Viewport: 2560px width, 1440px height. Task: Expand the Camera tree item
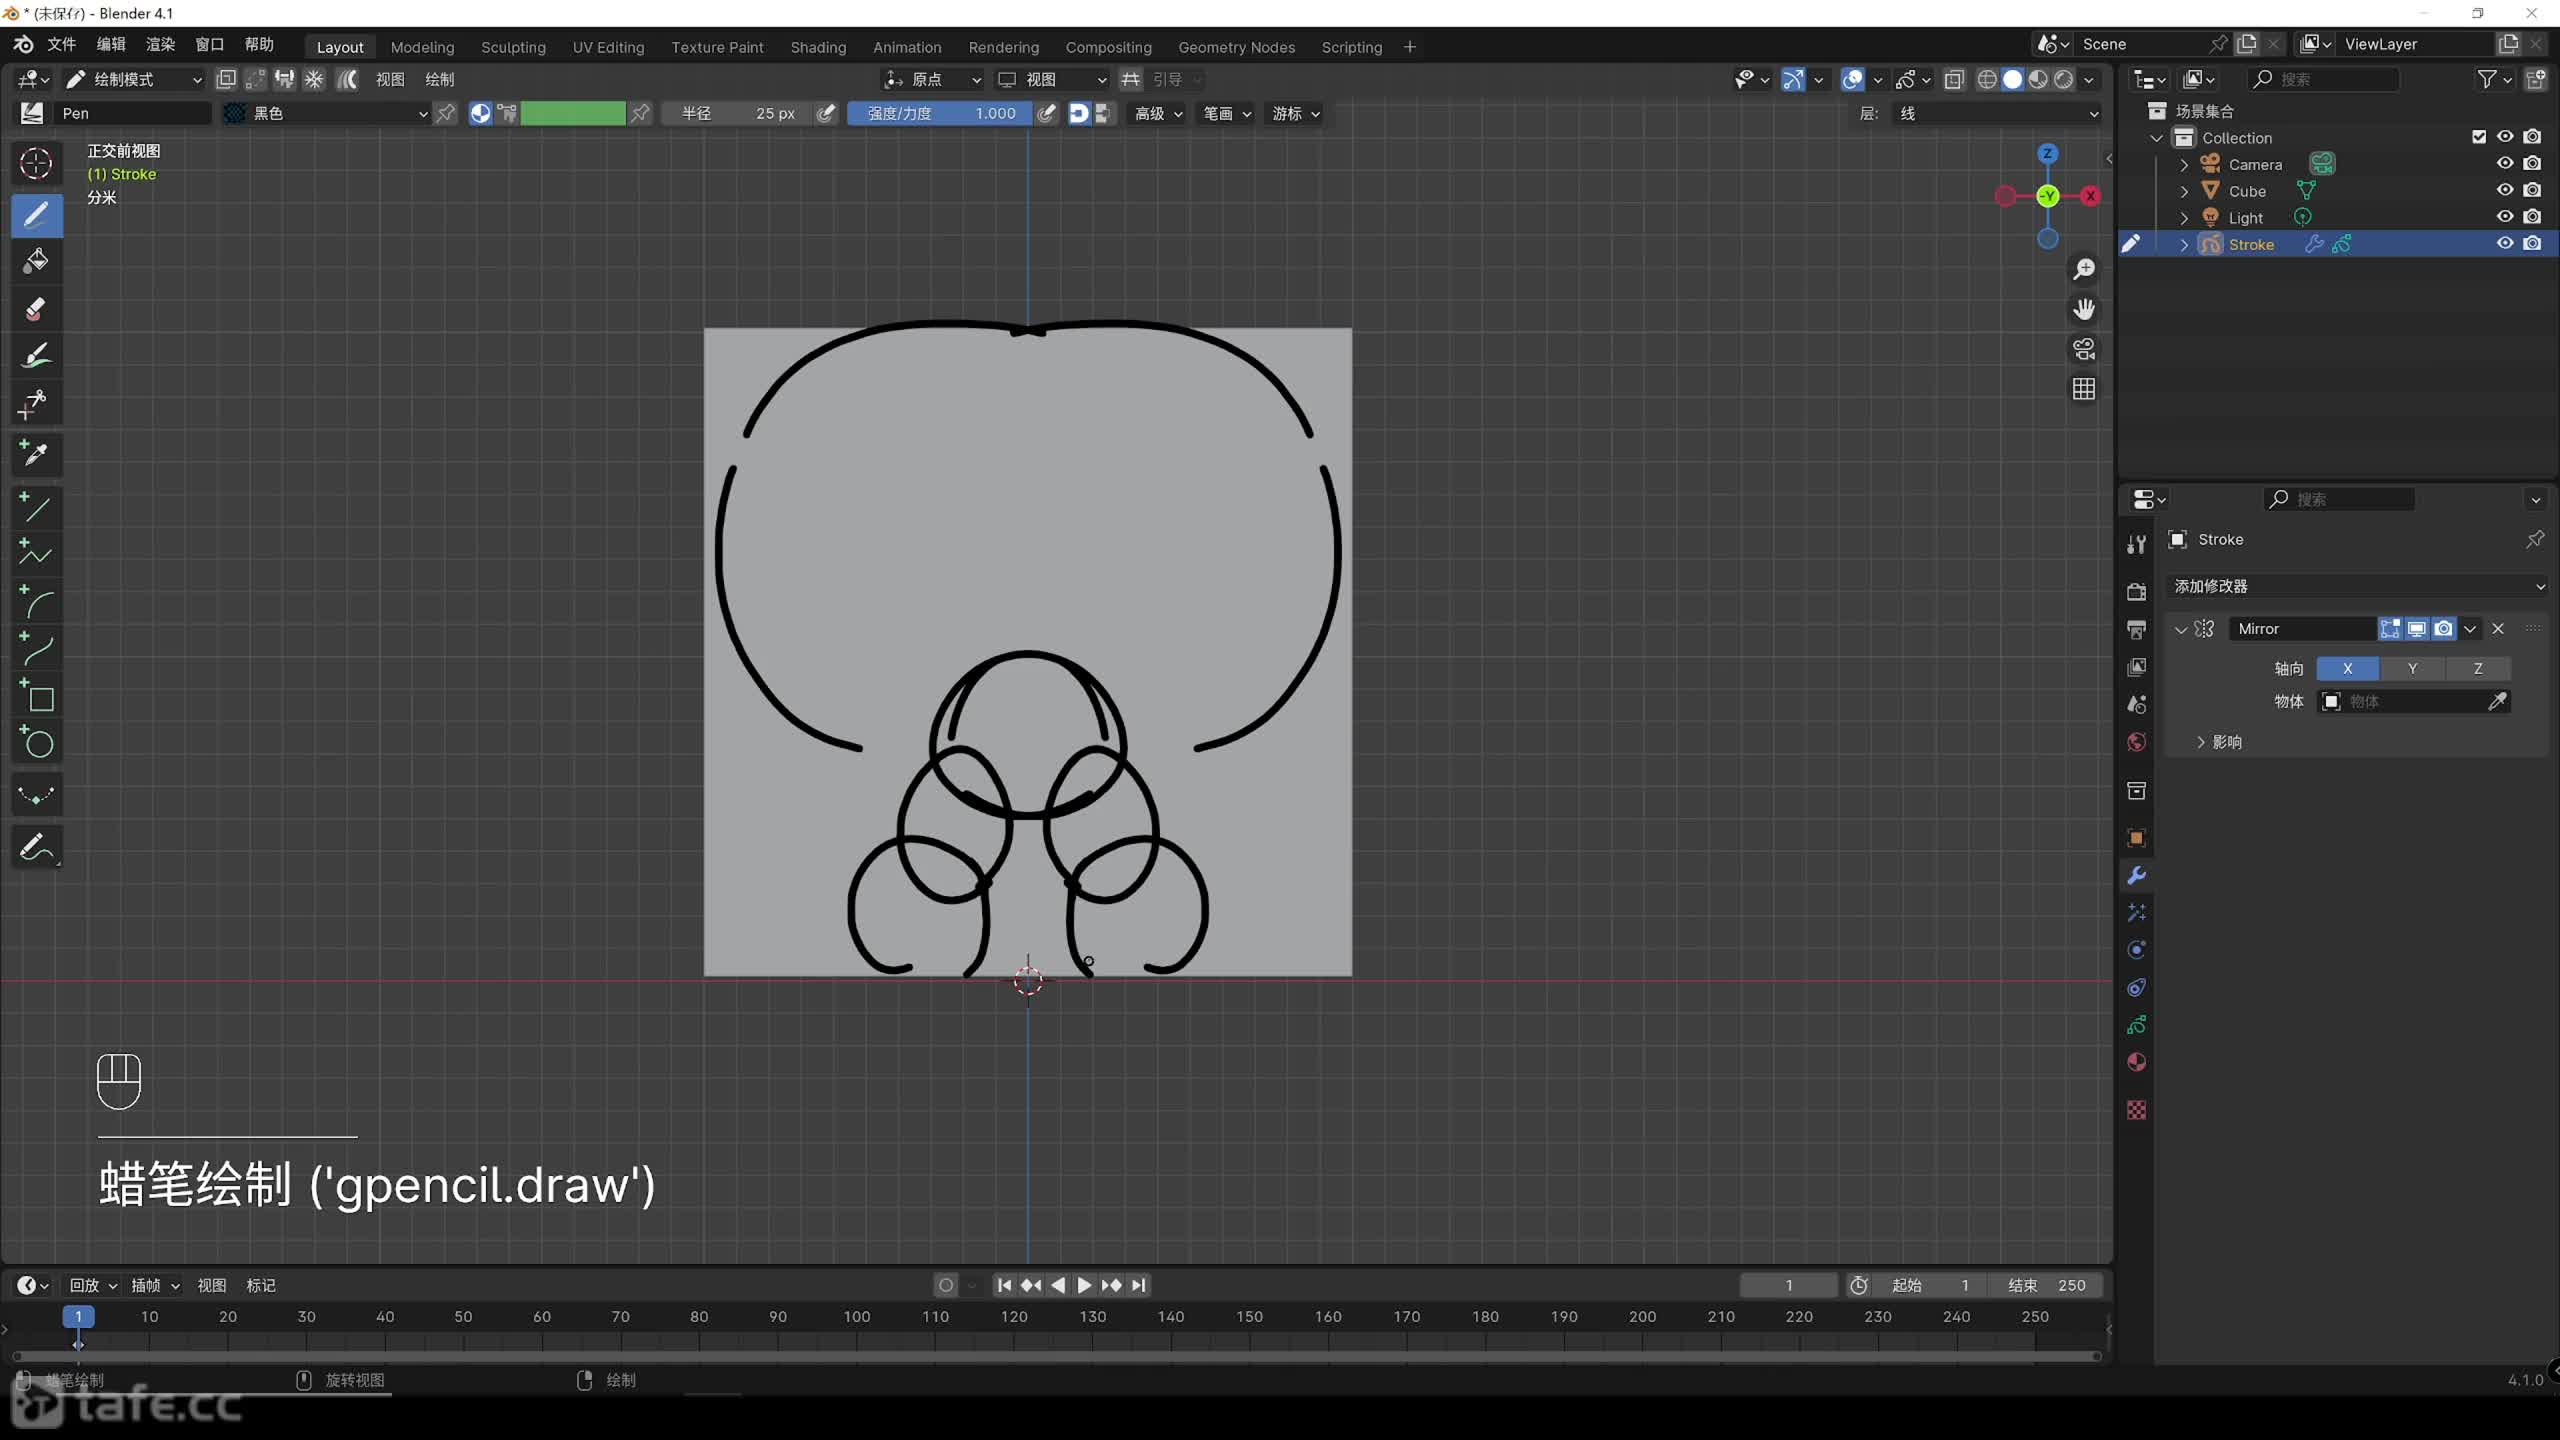2184,164
